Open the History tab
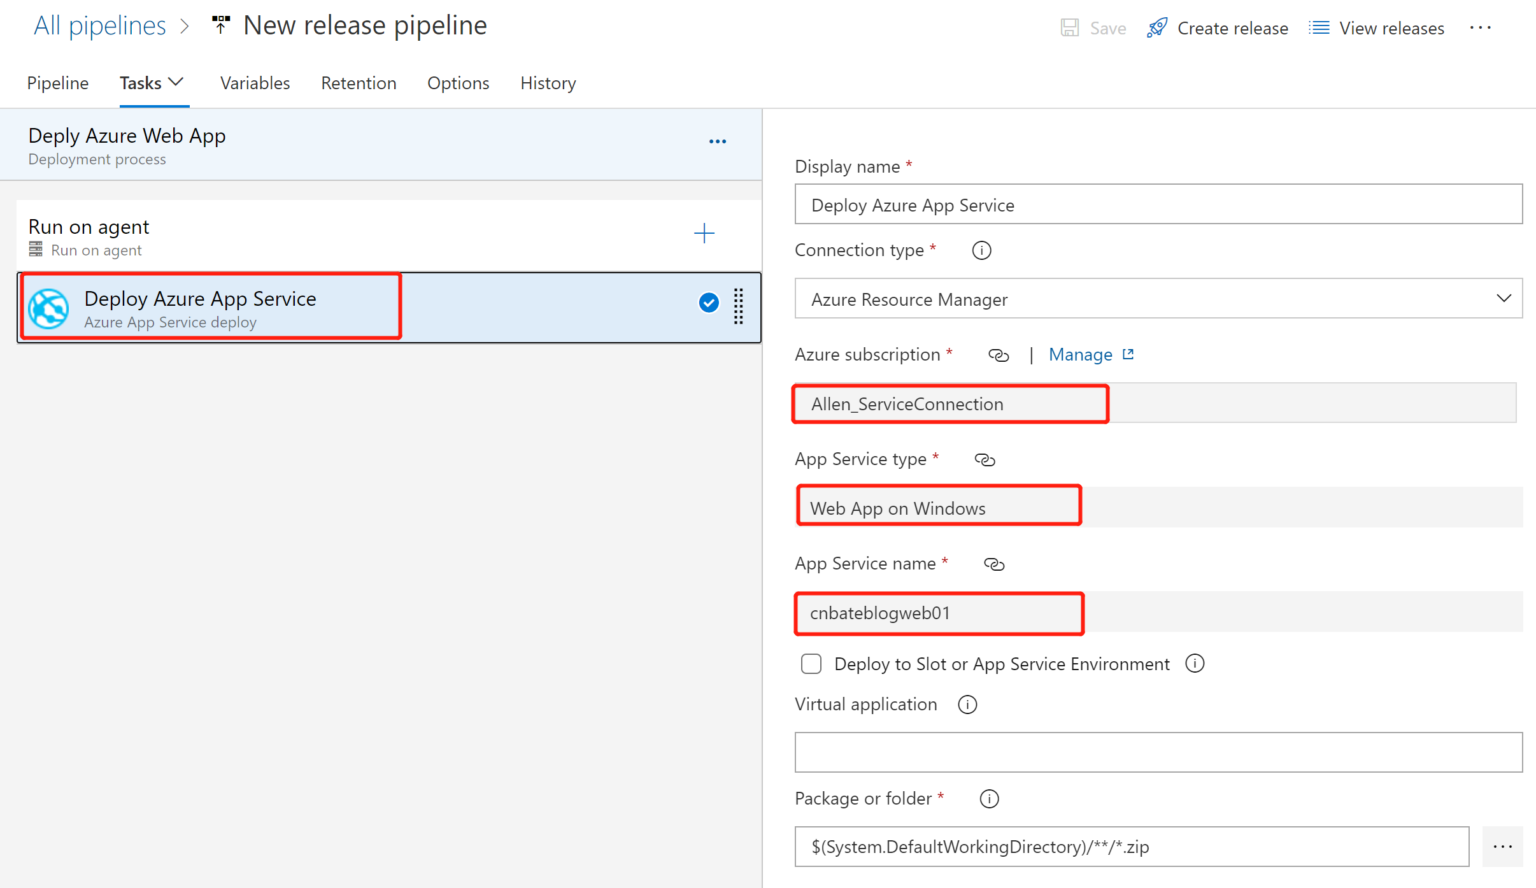Image resolution: width=1536 pixels, height=888 pixels. (548, 83)
